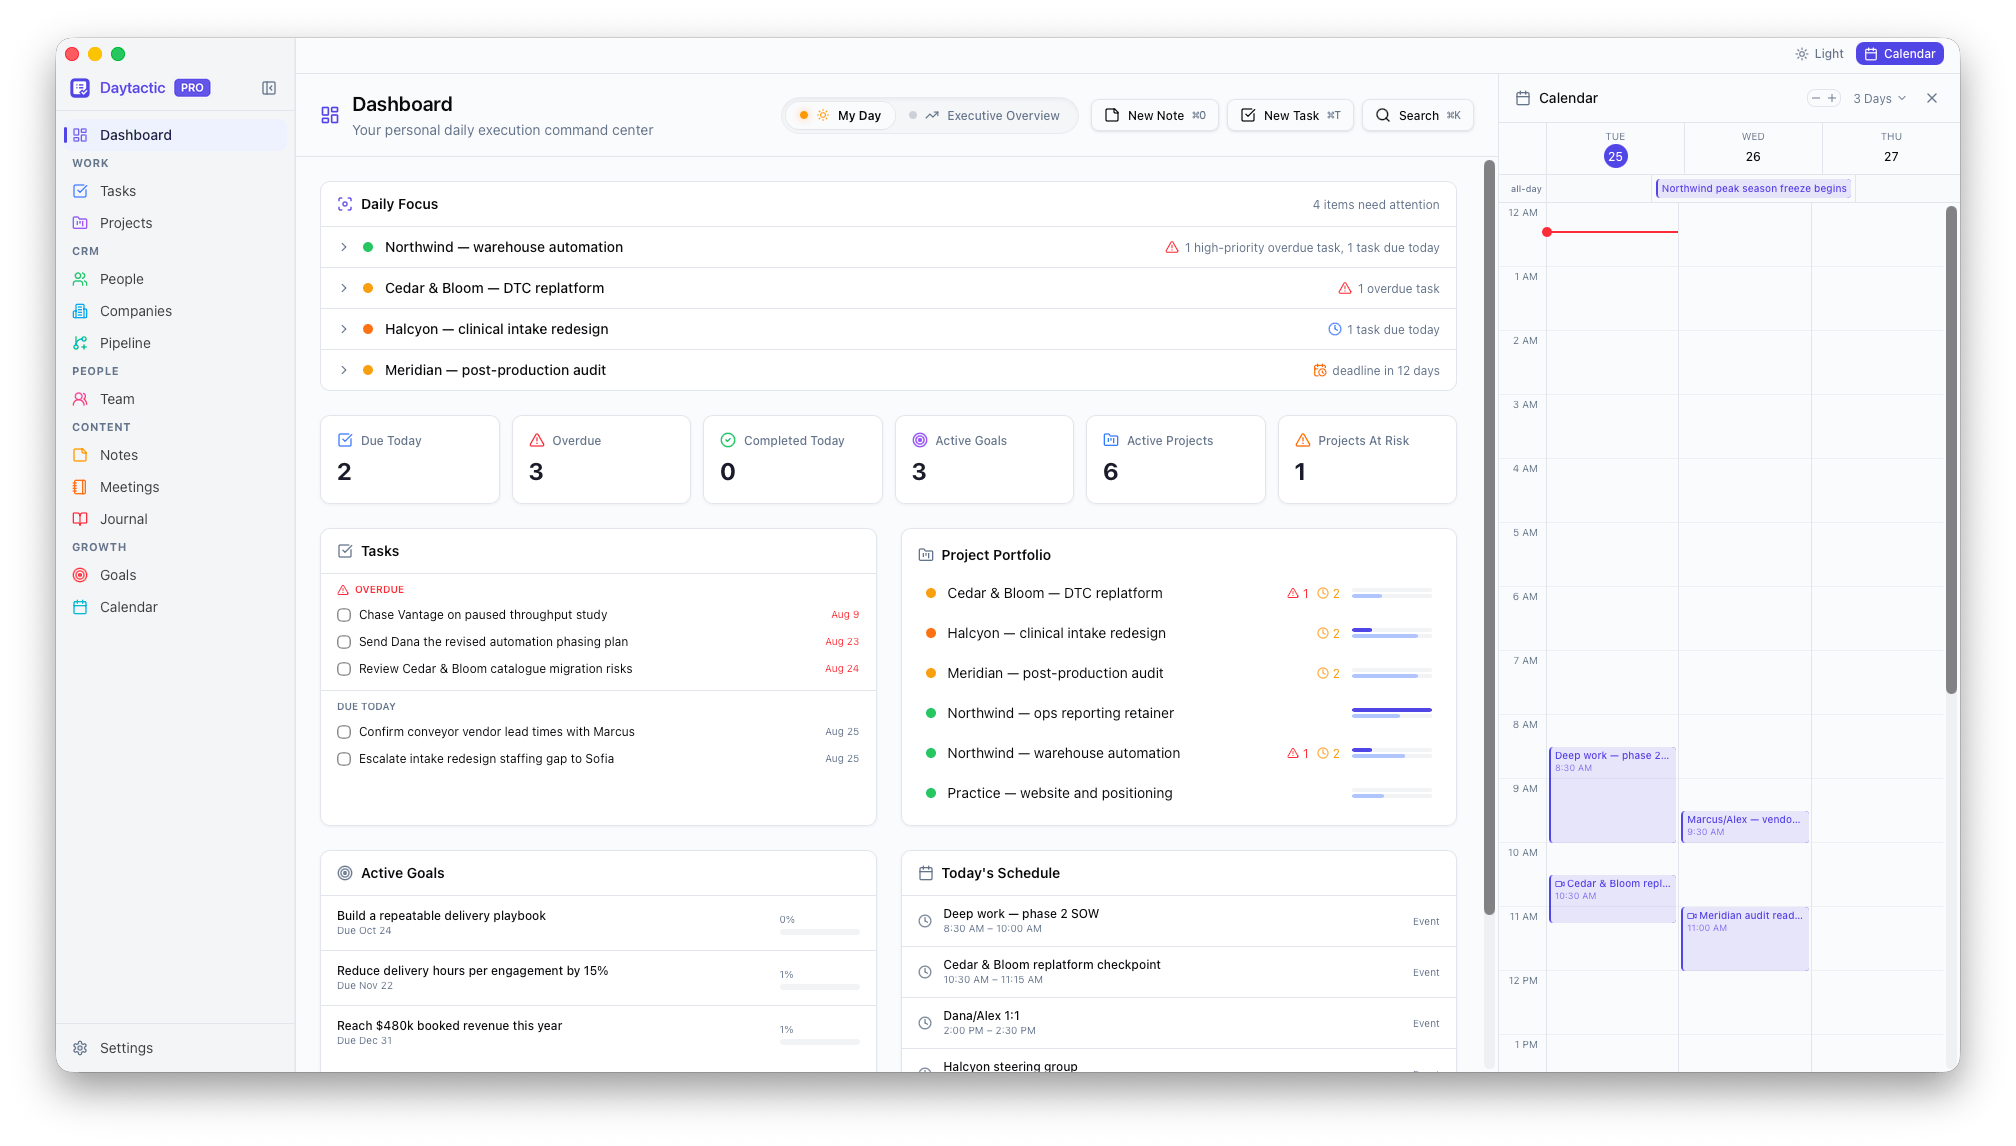
Task: Open People in the CRM section
Action: 175,279
